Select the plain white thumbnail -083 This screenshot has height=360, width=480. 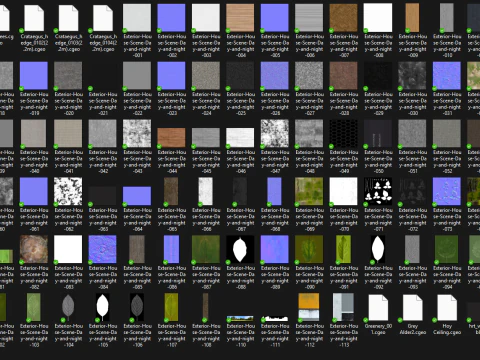(x=68, y=249)
